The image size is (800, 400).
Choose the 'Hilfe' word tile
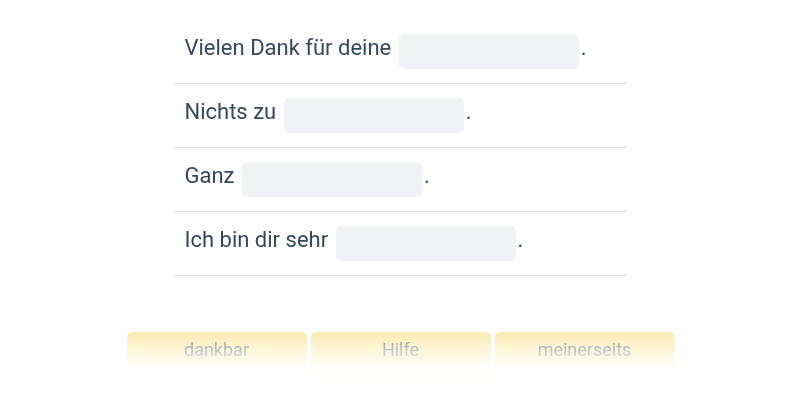[400, 349]
